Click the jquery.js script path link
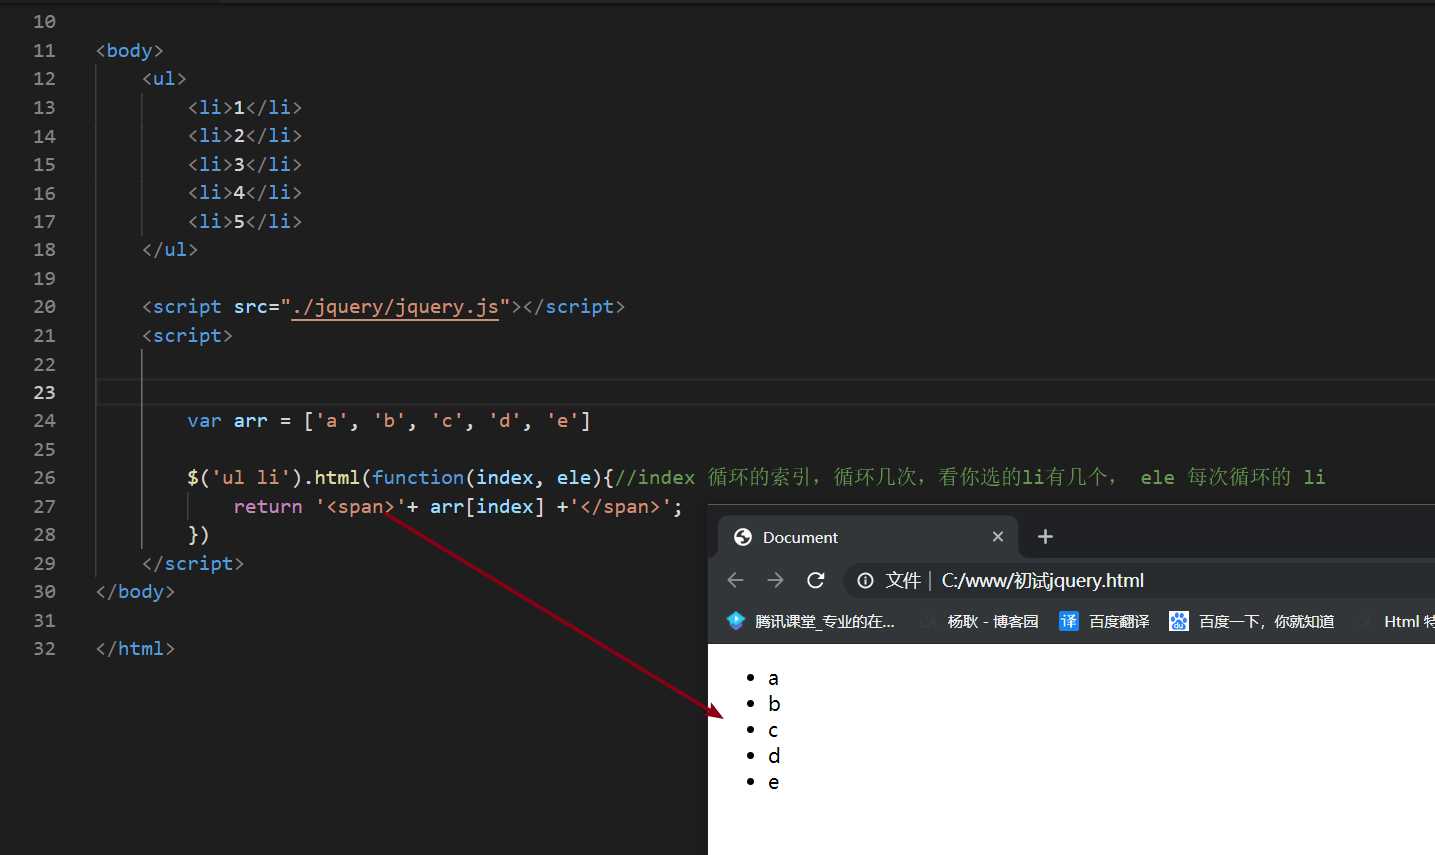The height and width of the screenshot is (855, 1435). [x=395, y=307]
